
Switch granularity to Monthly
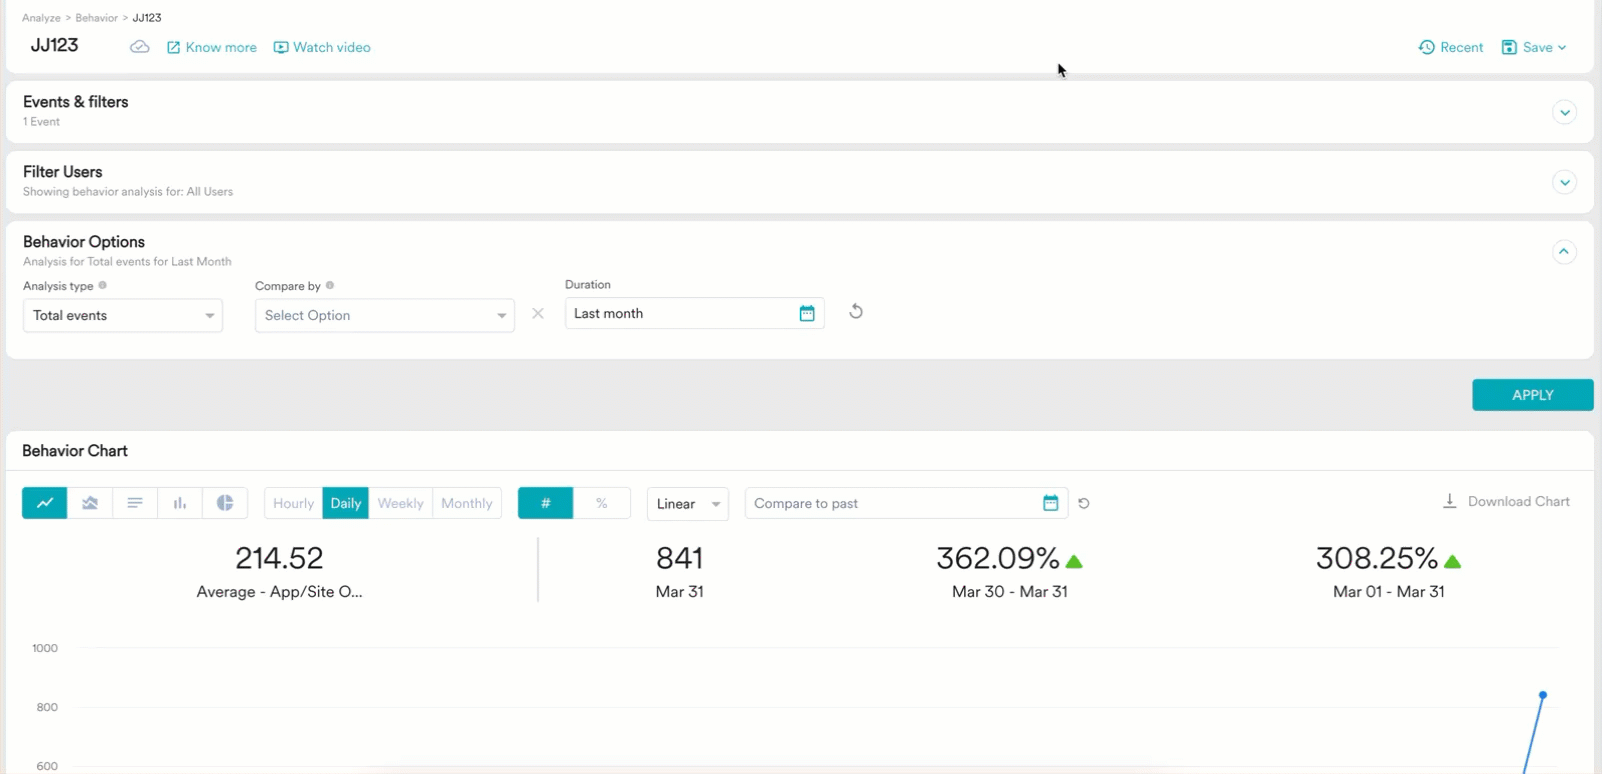click(467, 503)
